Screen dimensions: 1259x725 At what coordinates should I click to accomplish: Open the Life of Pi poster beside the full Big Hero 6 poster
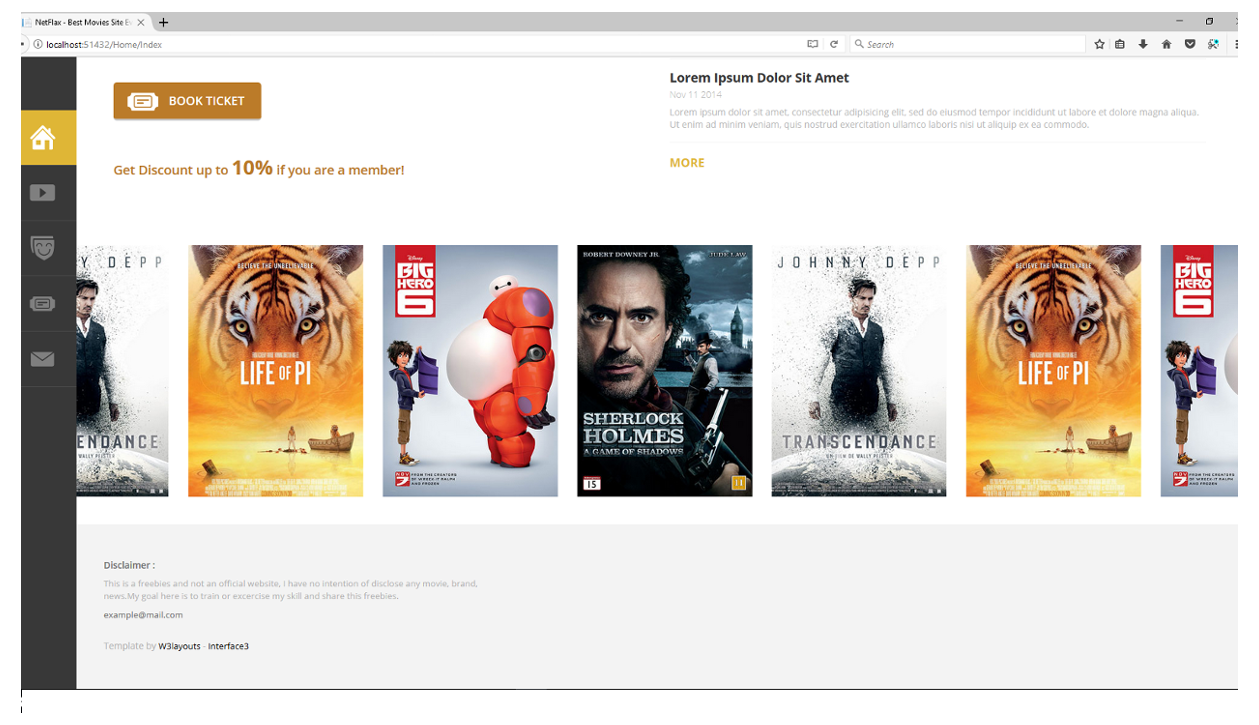pyautogui.click(x=276, y=371)
